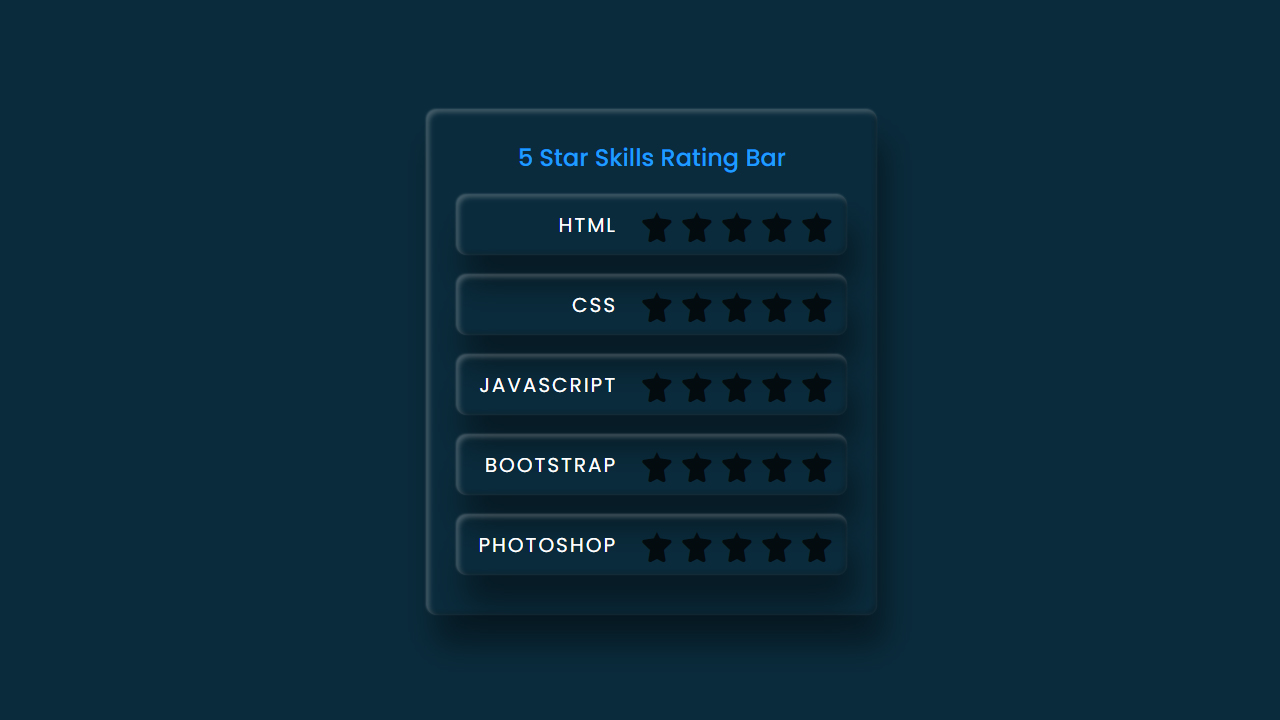Viewport: 1280px width, 720px height.
Task: Mark Photoshop skill as two stars
Action: pos(697,547)
